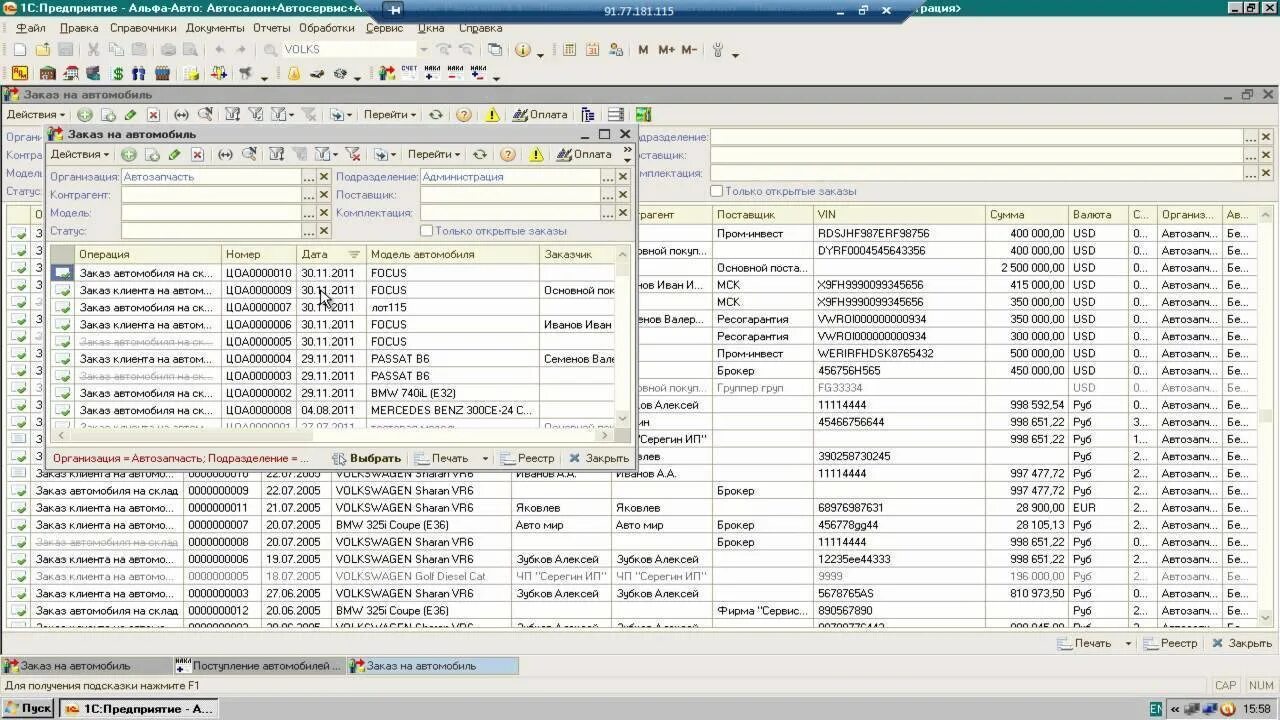Click Edit pencil icon in front order window
This screenshot has width=1280, height=720.
[x=174, y=154]
